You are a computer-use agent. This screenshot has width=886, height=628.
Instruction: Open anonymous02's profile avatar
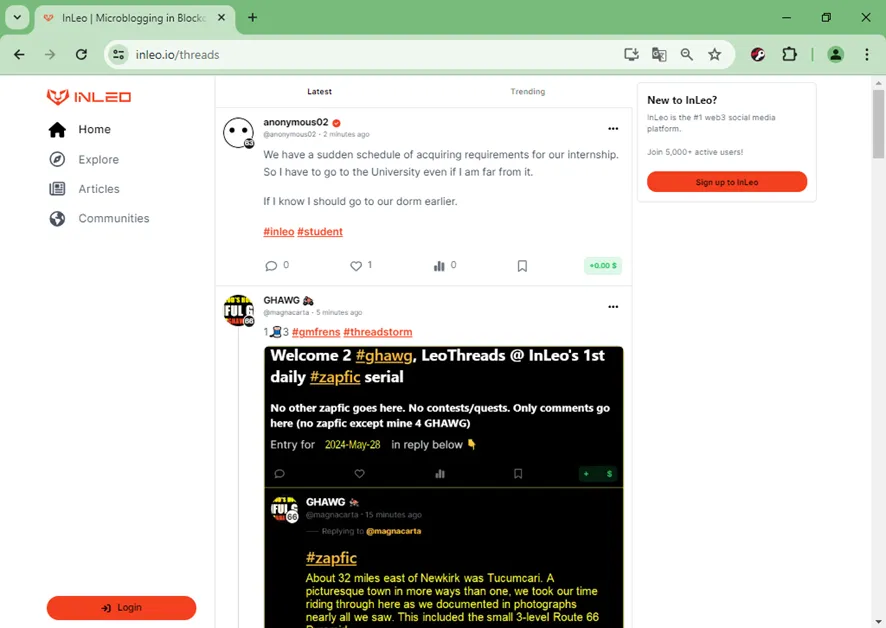238,133
